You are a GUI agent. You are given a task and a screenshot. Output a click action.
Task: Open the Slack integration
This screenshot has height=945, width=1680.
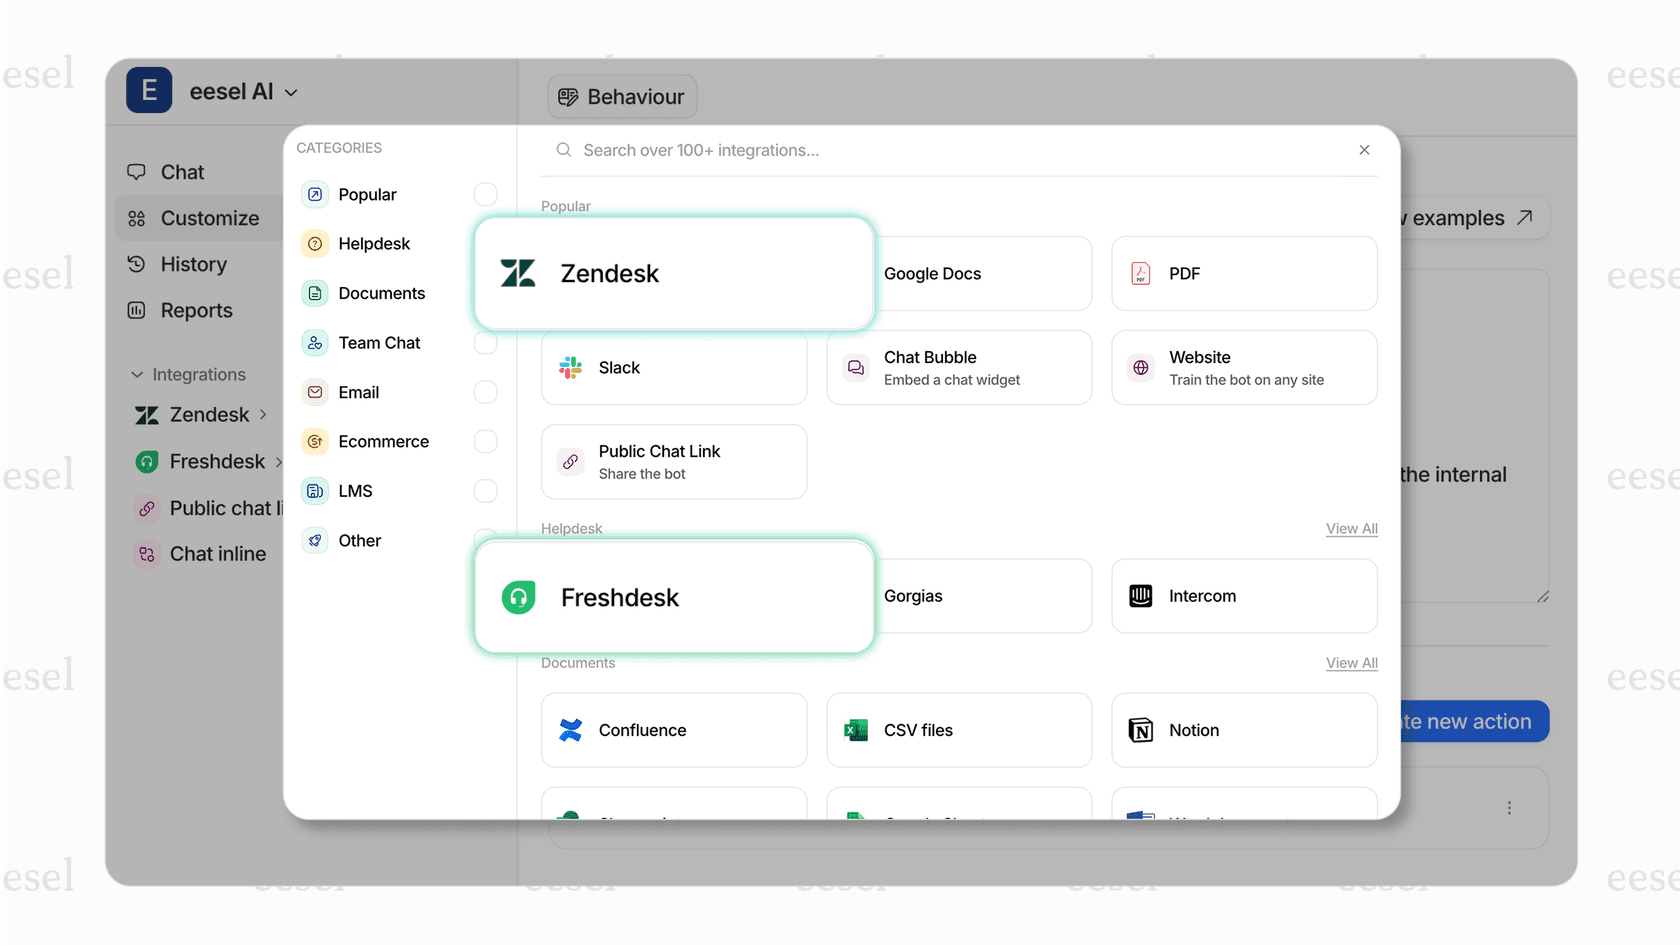(673, 367)
